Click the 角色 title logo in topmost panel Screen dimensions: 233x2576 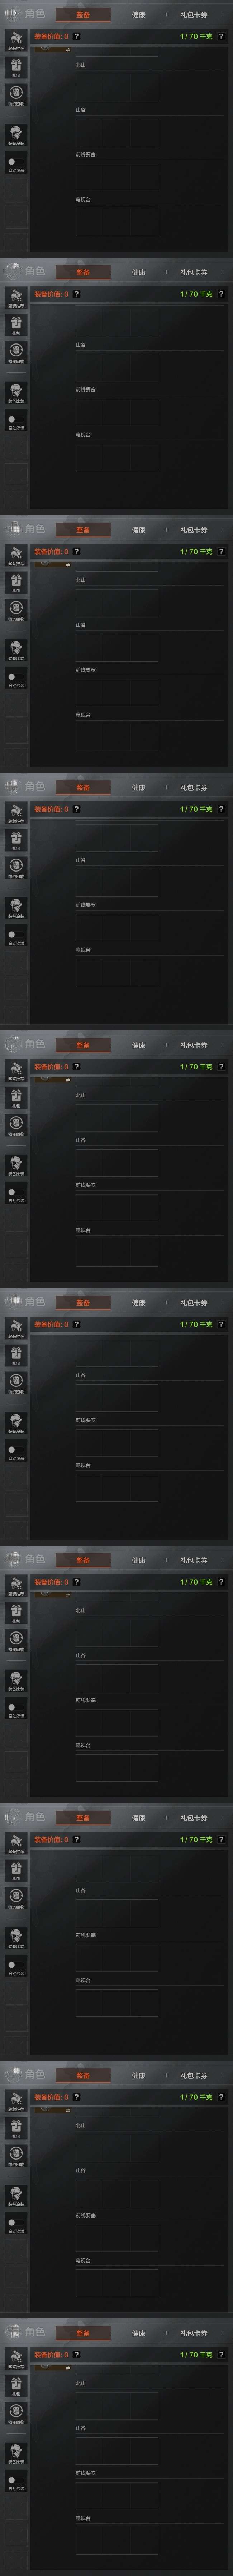[x=25, y=14]
